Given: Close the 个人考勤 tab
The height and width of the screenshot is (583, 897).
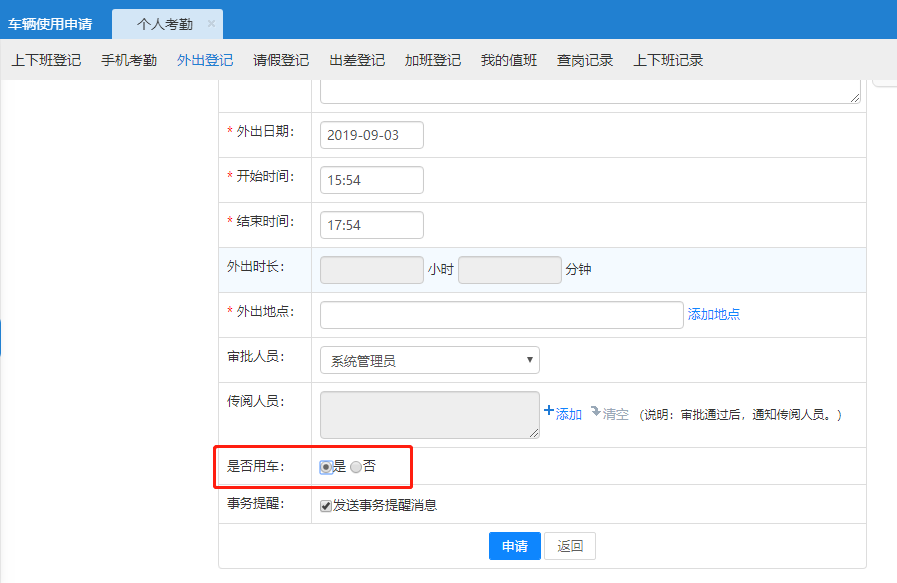Looking at the screenshot, I should click(x=210, y=23).
